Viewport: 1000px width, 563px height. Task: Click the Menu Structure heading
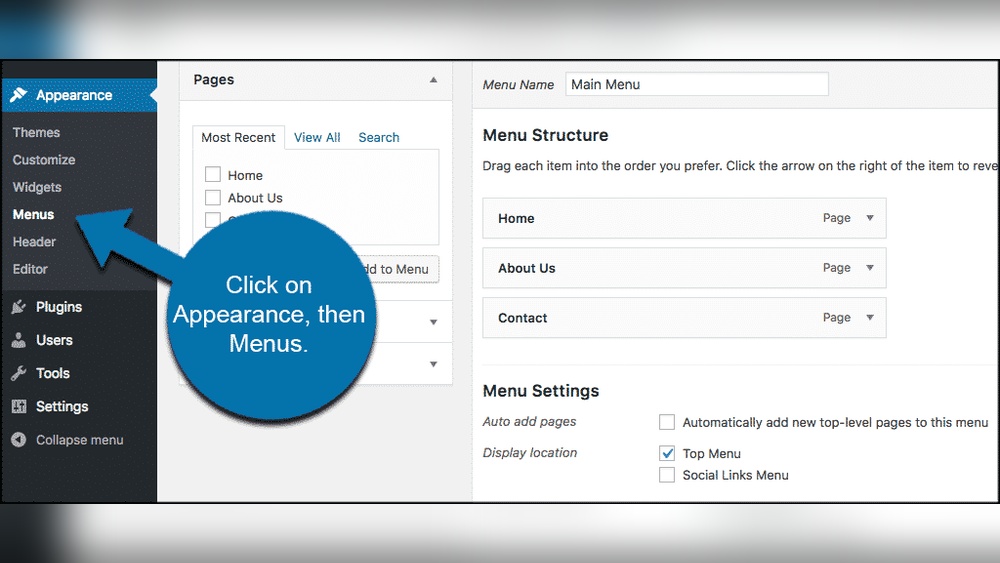545,135
